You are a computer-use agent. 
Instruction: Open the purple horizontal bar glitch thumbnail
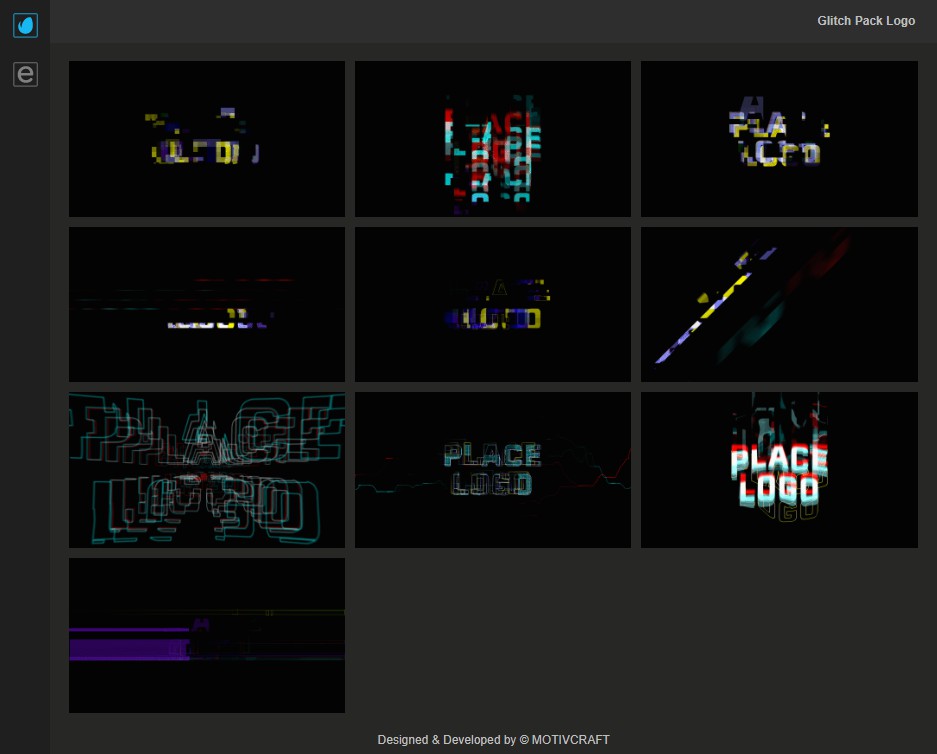pyautogui.click(x=207, y=635)
